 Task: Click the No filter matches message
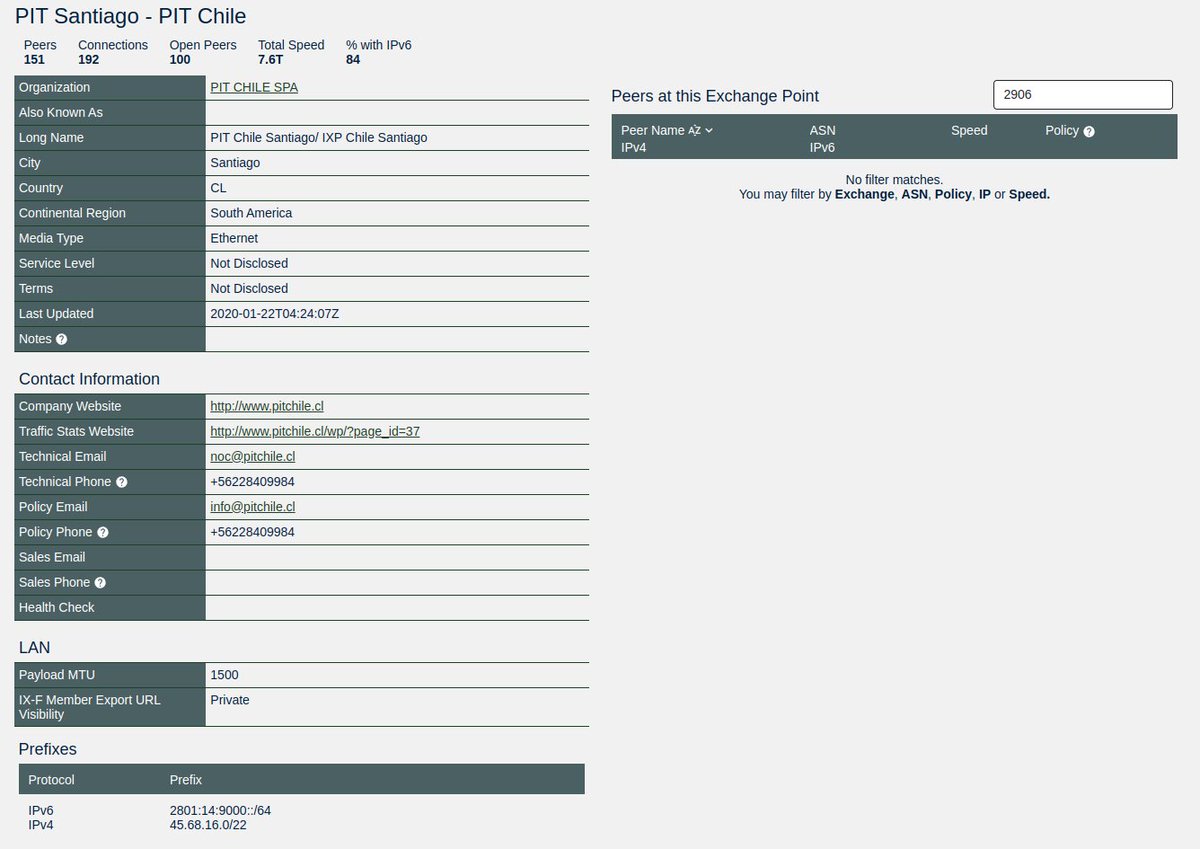pos(894,180)
